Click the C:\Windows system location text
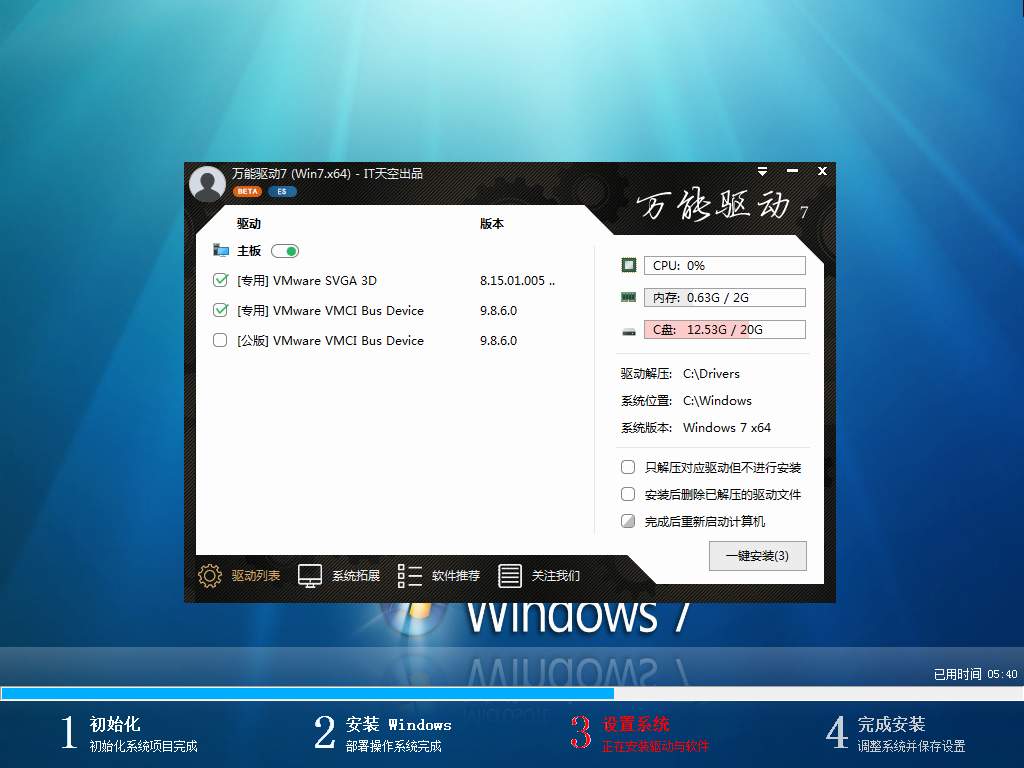Viewport: 1024px width, 768px height. pos(717,400)
